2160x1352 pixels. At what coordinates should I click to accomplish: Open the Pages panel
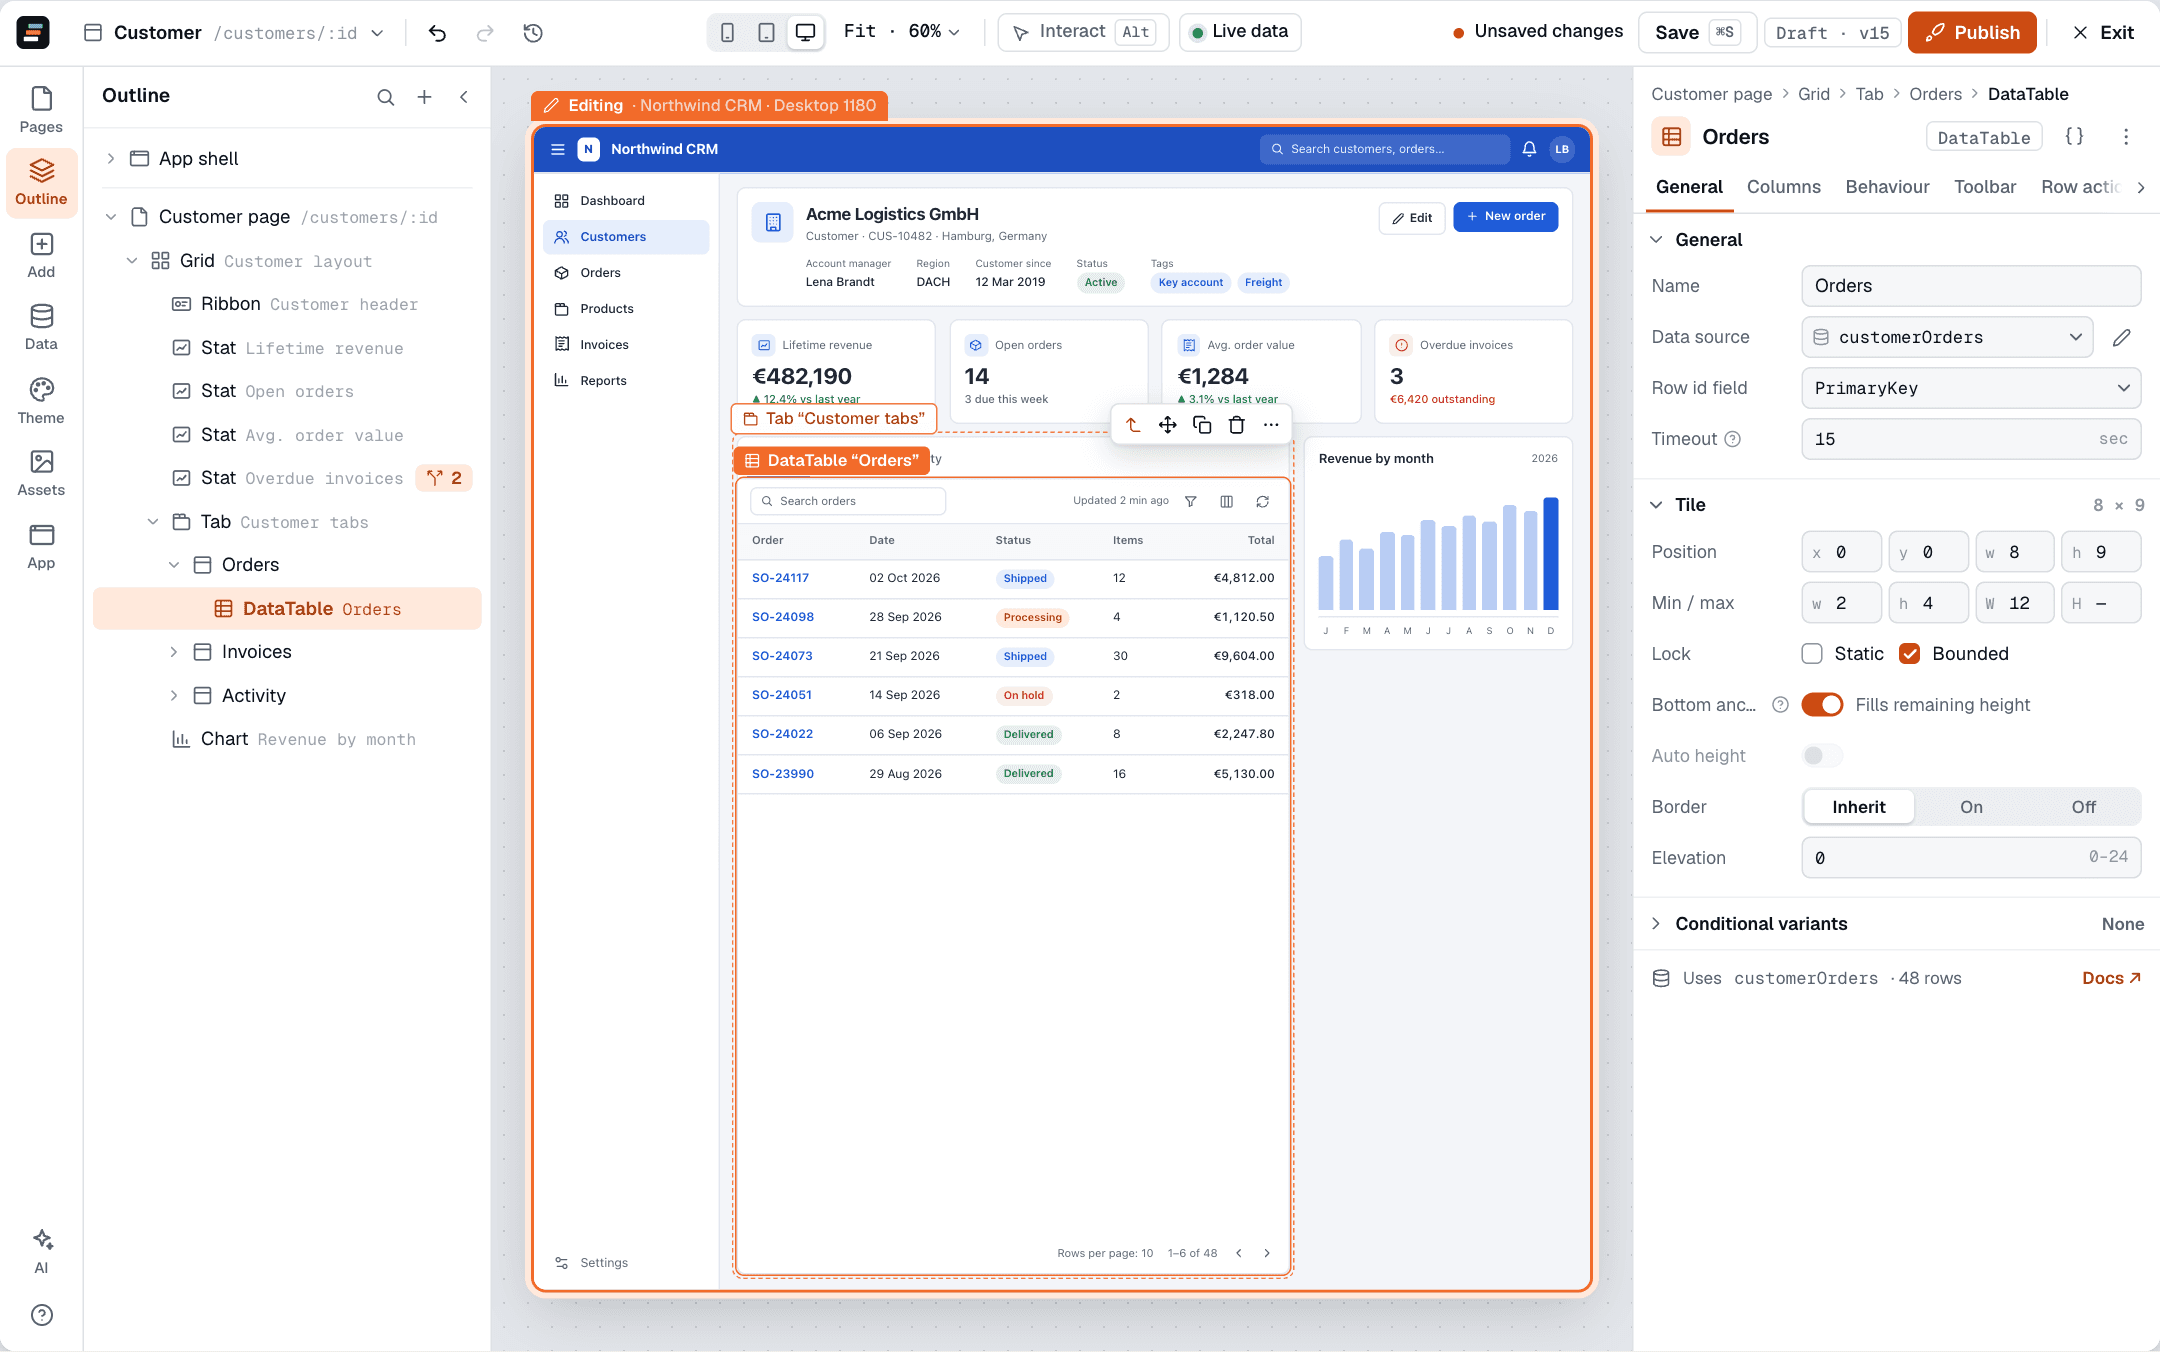[x=41, y=110]
